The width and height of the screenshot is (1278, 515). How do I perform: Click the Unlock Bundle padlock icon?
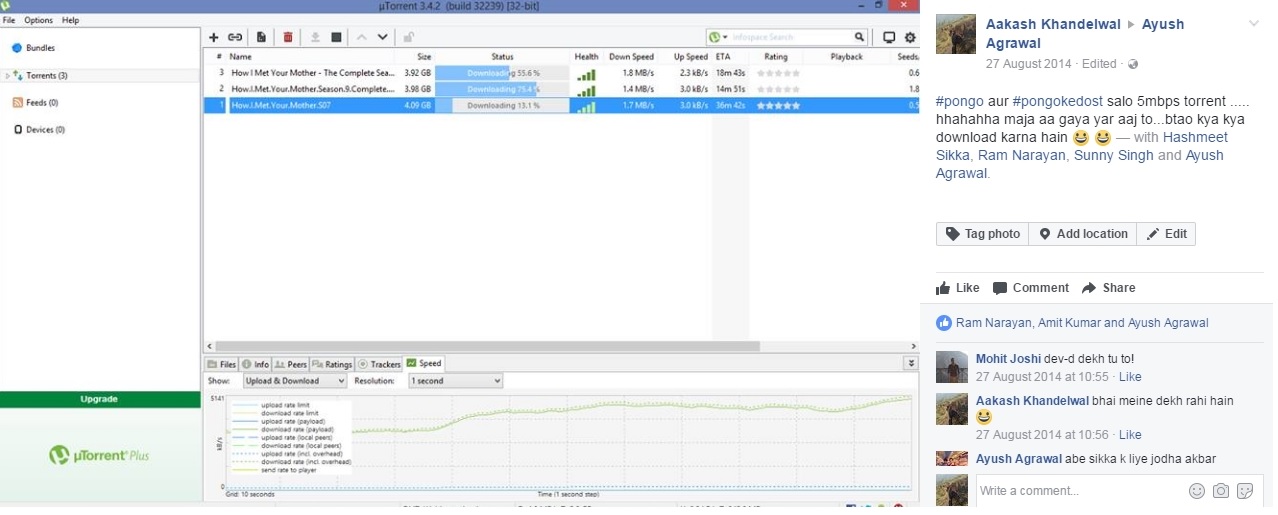[x=408, y=38]
